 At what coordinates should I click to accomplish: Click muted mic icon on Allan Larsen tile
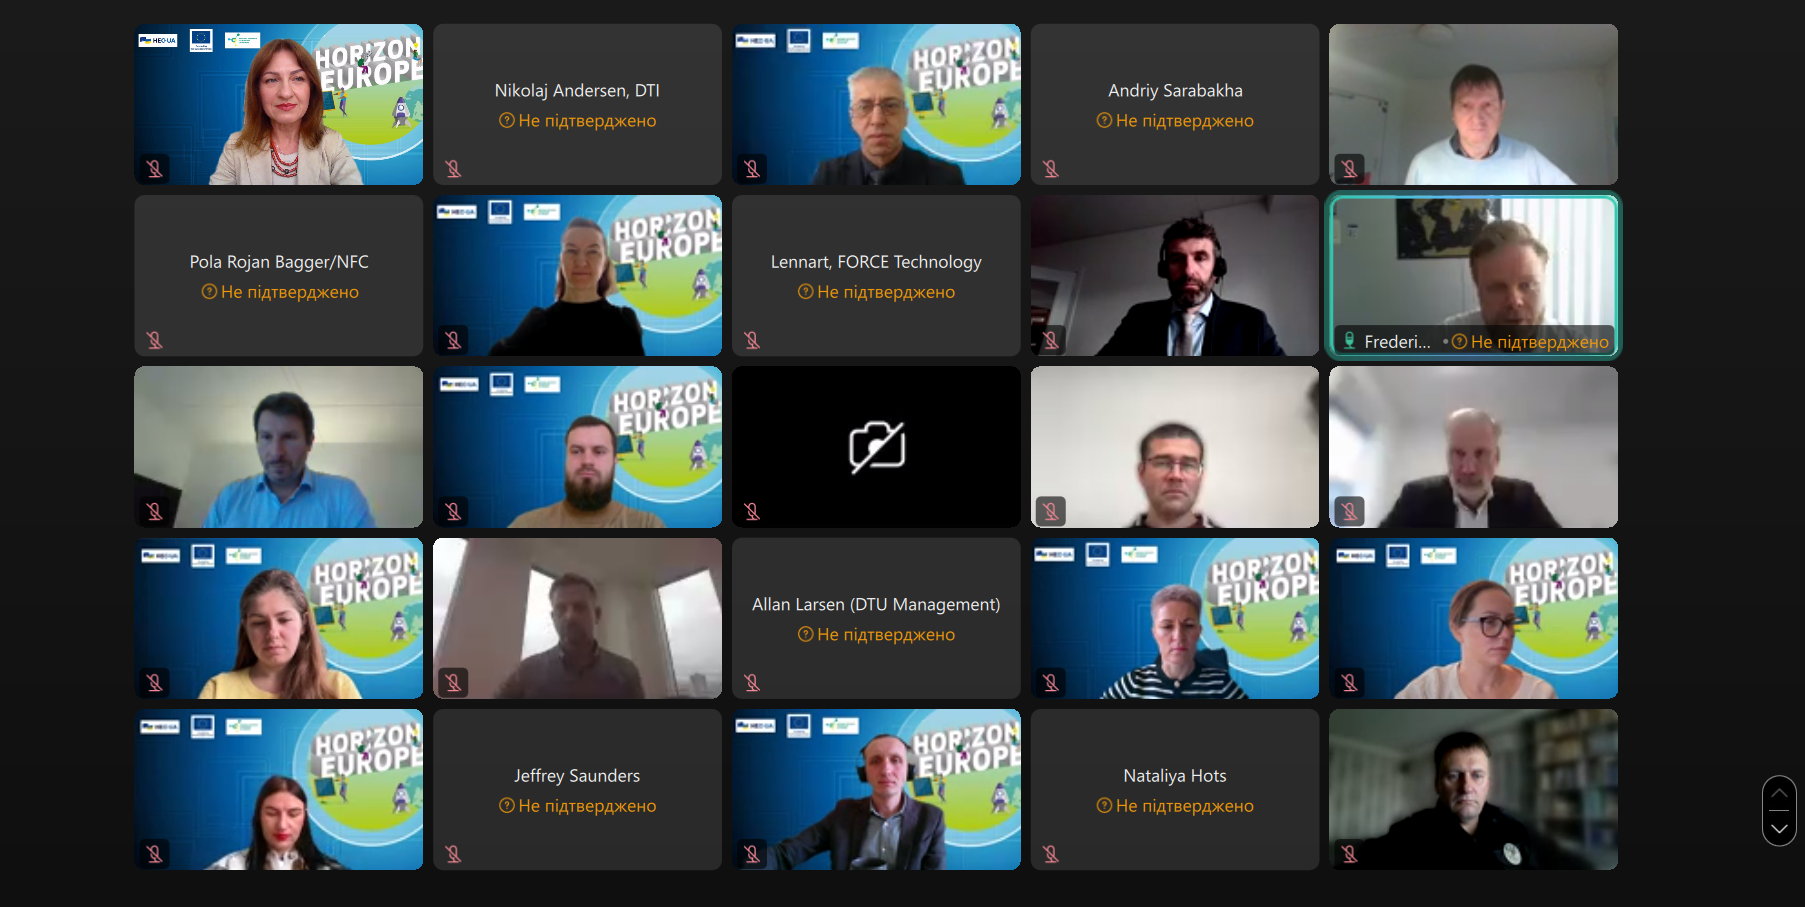[x=752, y=683]
